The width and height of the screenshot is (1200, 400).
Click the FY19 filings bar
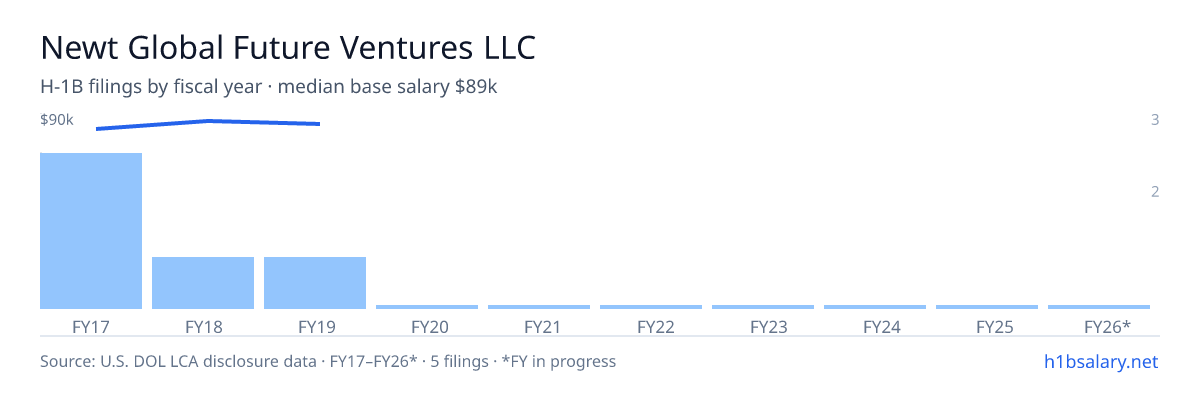coord(315,283)
